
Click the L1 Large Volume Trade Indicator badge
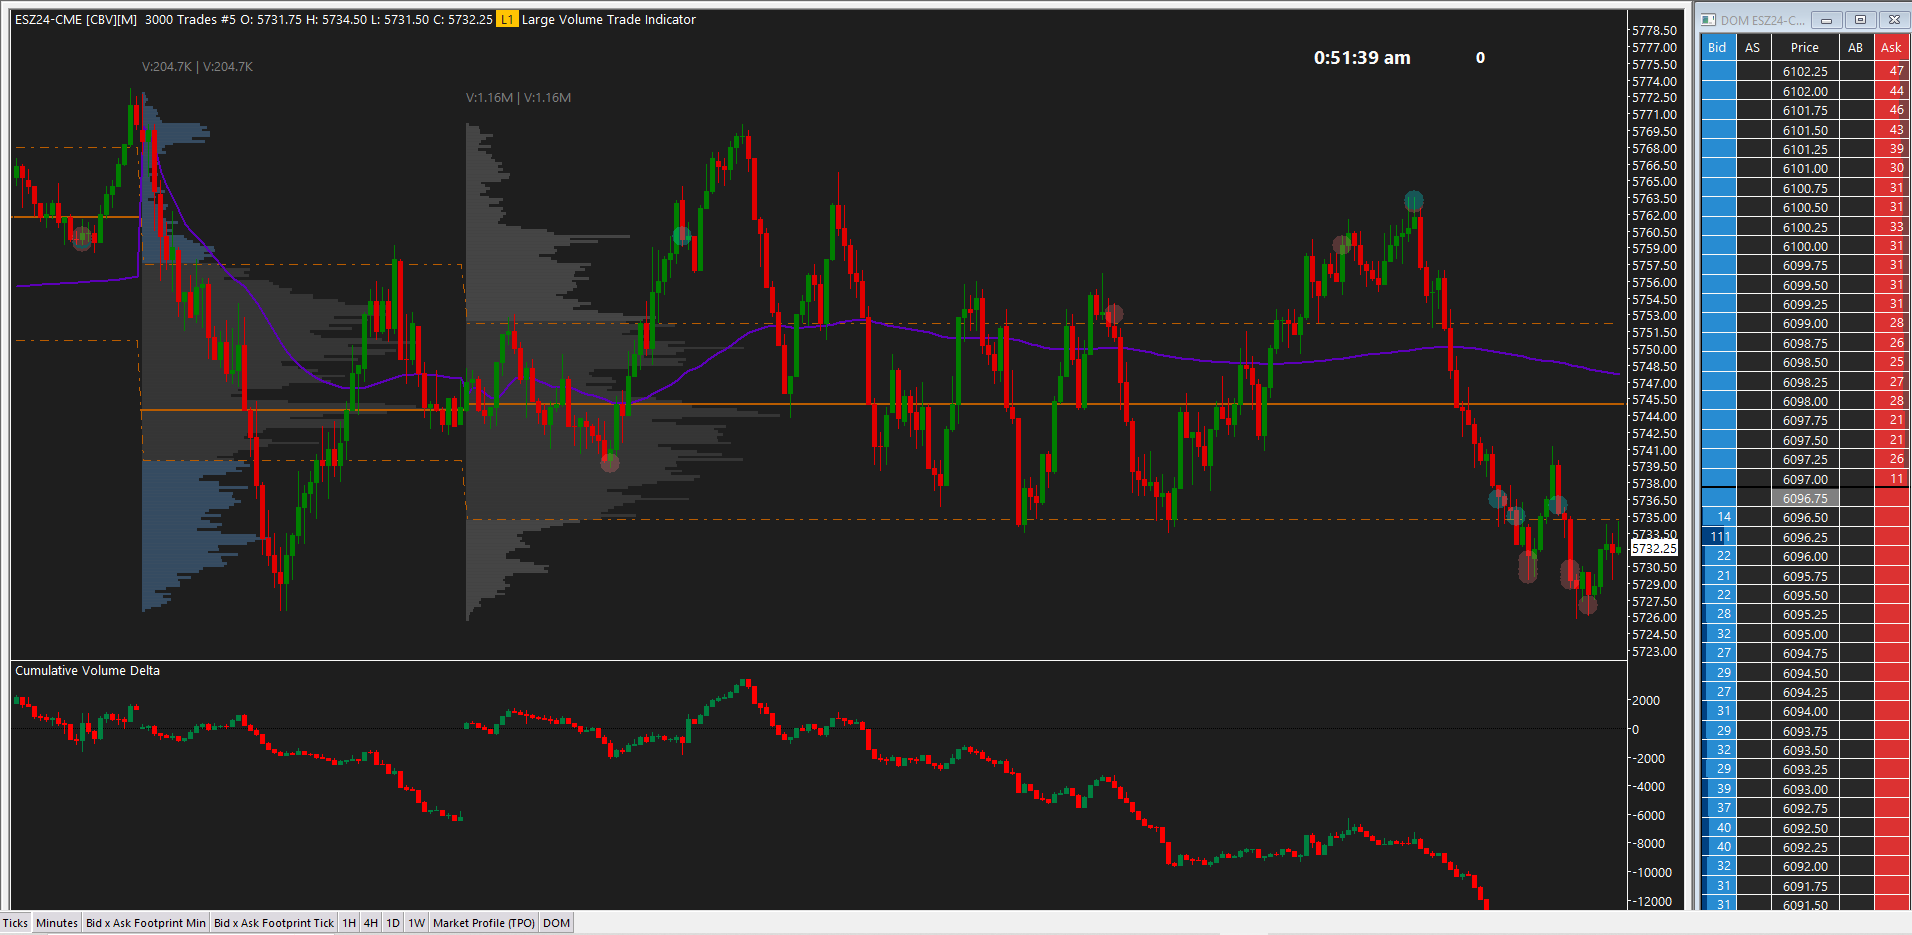508,19
